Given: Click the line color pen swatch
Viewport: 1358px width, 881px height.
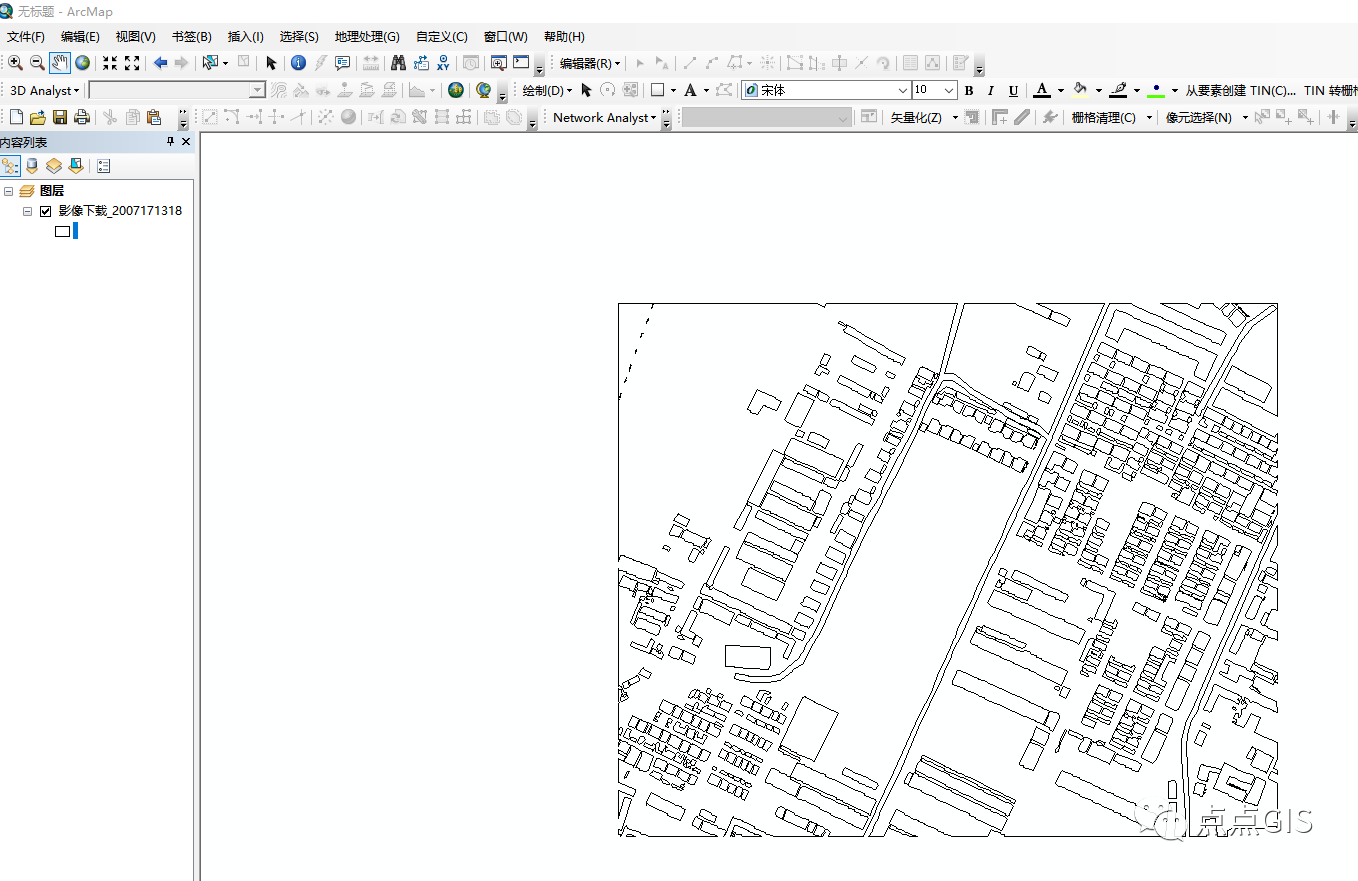Looking at the screenshot, I should click(1118, 90).
